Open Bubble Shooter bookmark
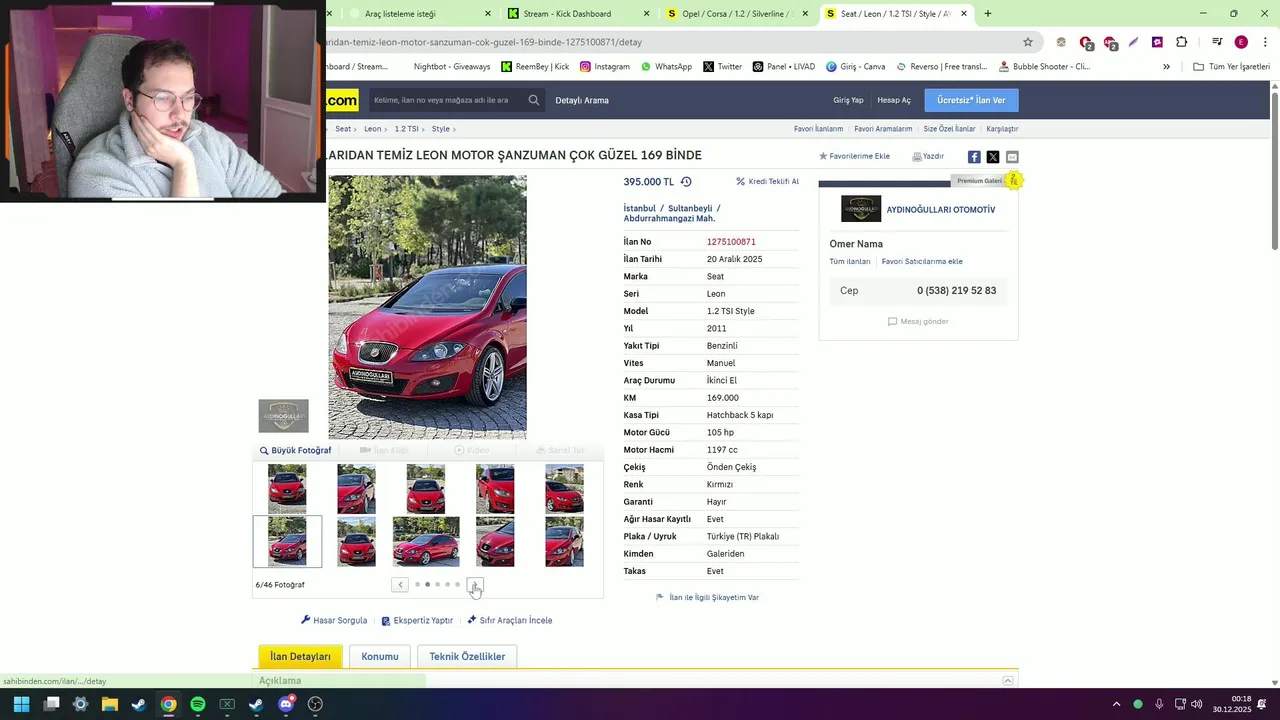This screenshot has width=1280, height=720. (x=1043, y=67)
